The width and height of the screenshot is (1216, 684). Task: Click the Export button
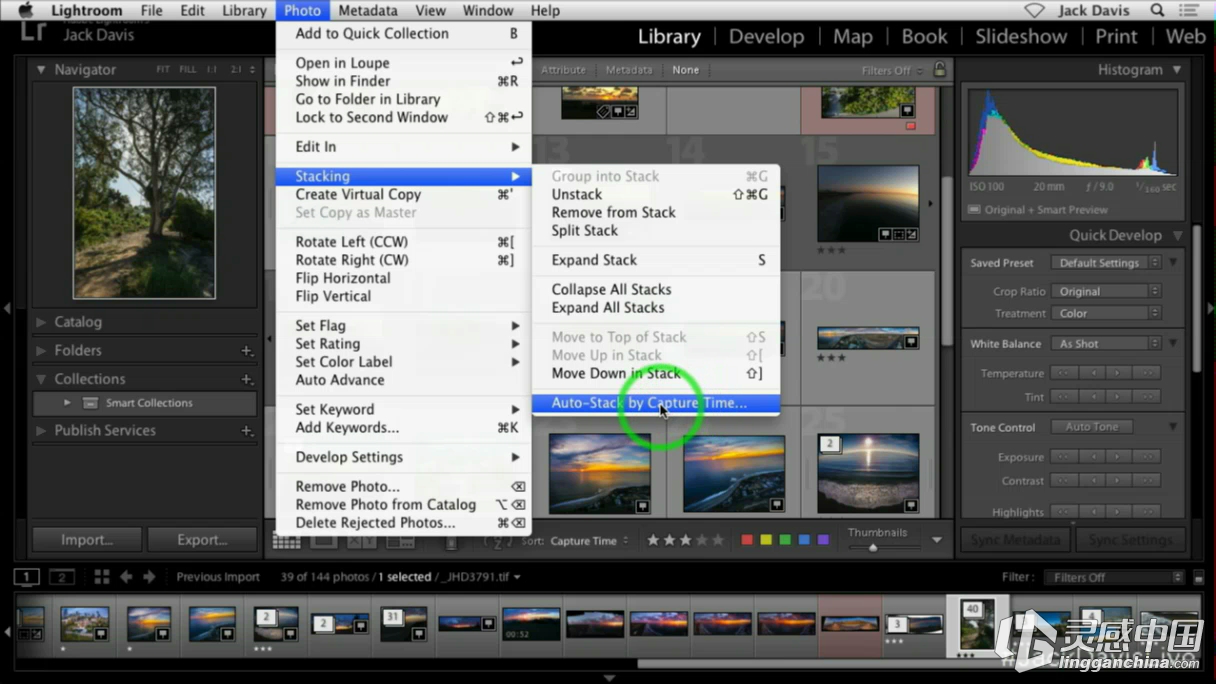coord(202,540)
